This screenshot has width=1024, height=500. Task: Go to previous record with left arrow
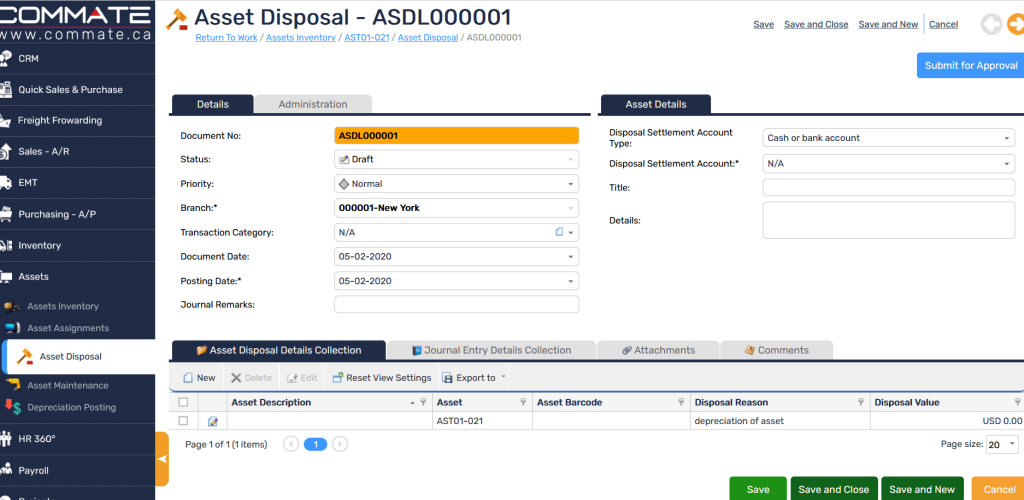[x=991, y=25]
